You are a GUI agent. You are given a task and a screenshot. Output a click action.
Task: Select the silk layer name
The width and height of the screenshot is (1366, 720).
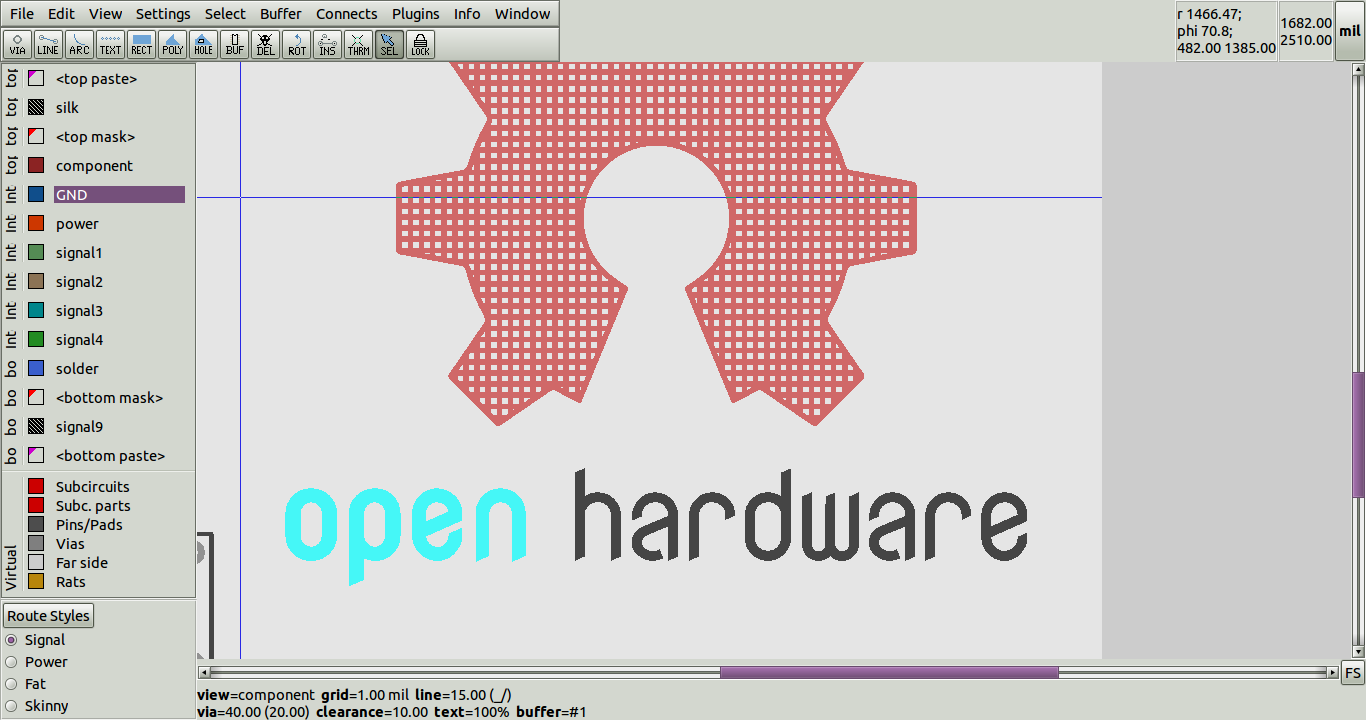67,107
